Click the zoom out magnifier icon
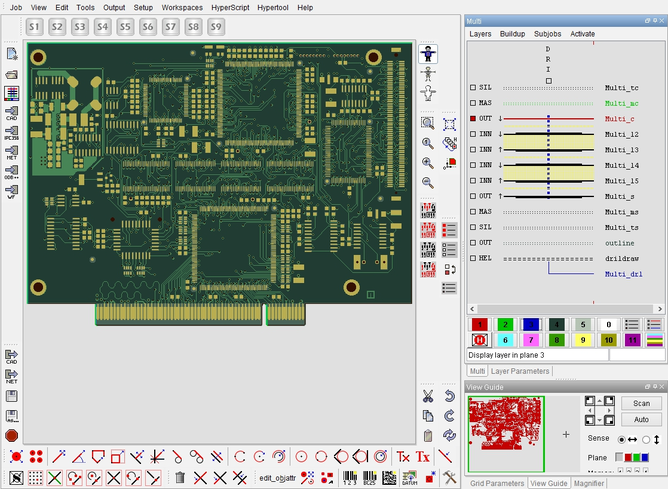 (428, 182)
